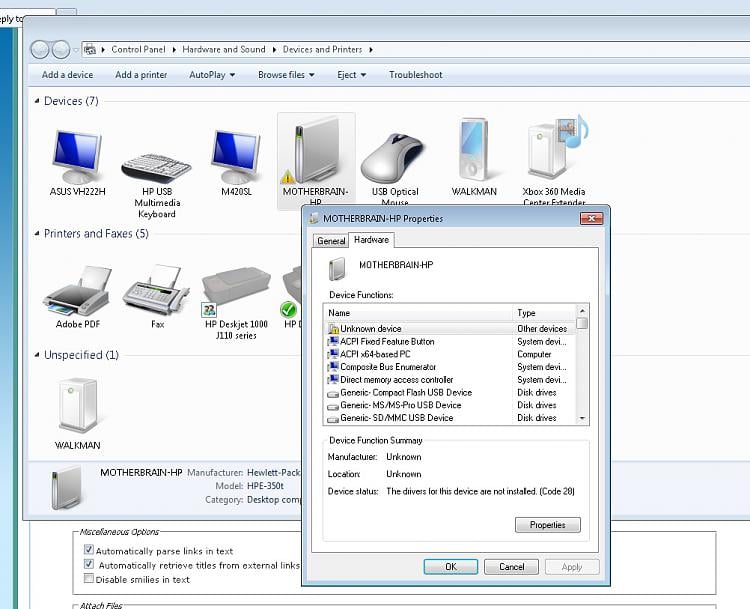Click the Devices and Printers breadcrumb
Viewport: 750px width, 609px height.
pyautogui.click(x=322, y=49)
